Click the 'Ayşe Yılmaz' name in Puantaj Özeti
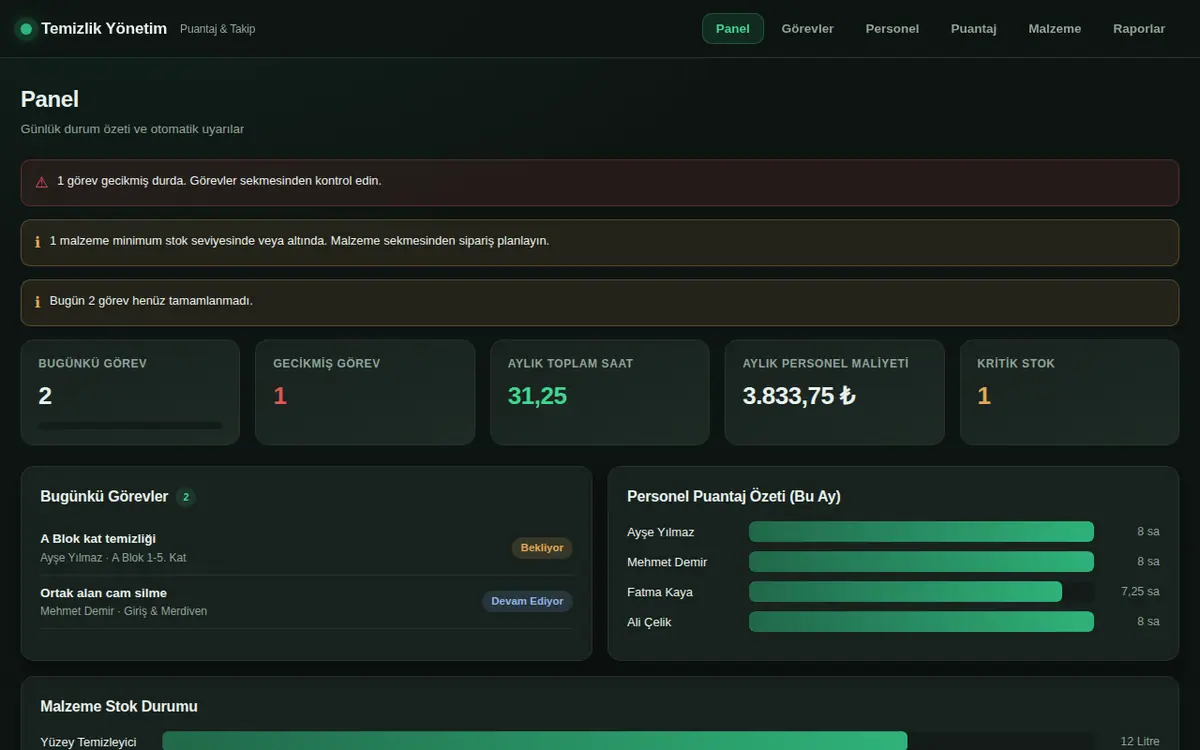This screenshot has height=750, width=1200. click(x=660, y=532)
